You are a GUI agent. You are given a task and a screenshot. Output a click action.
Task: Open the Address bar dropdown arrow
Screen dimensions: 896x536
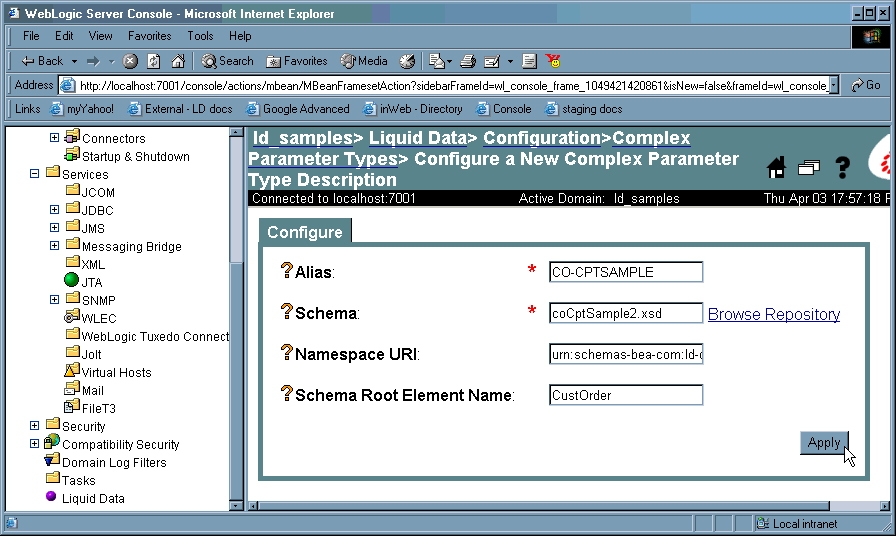coord(834,86)
